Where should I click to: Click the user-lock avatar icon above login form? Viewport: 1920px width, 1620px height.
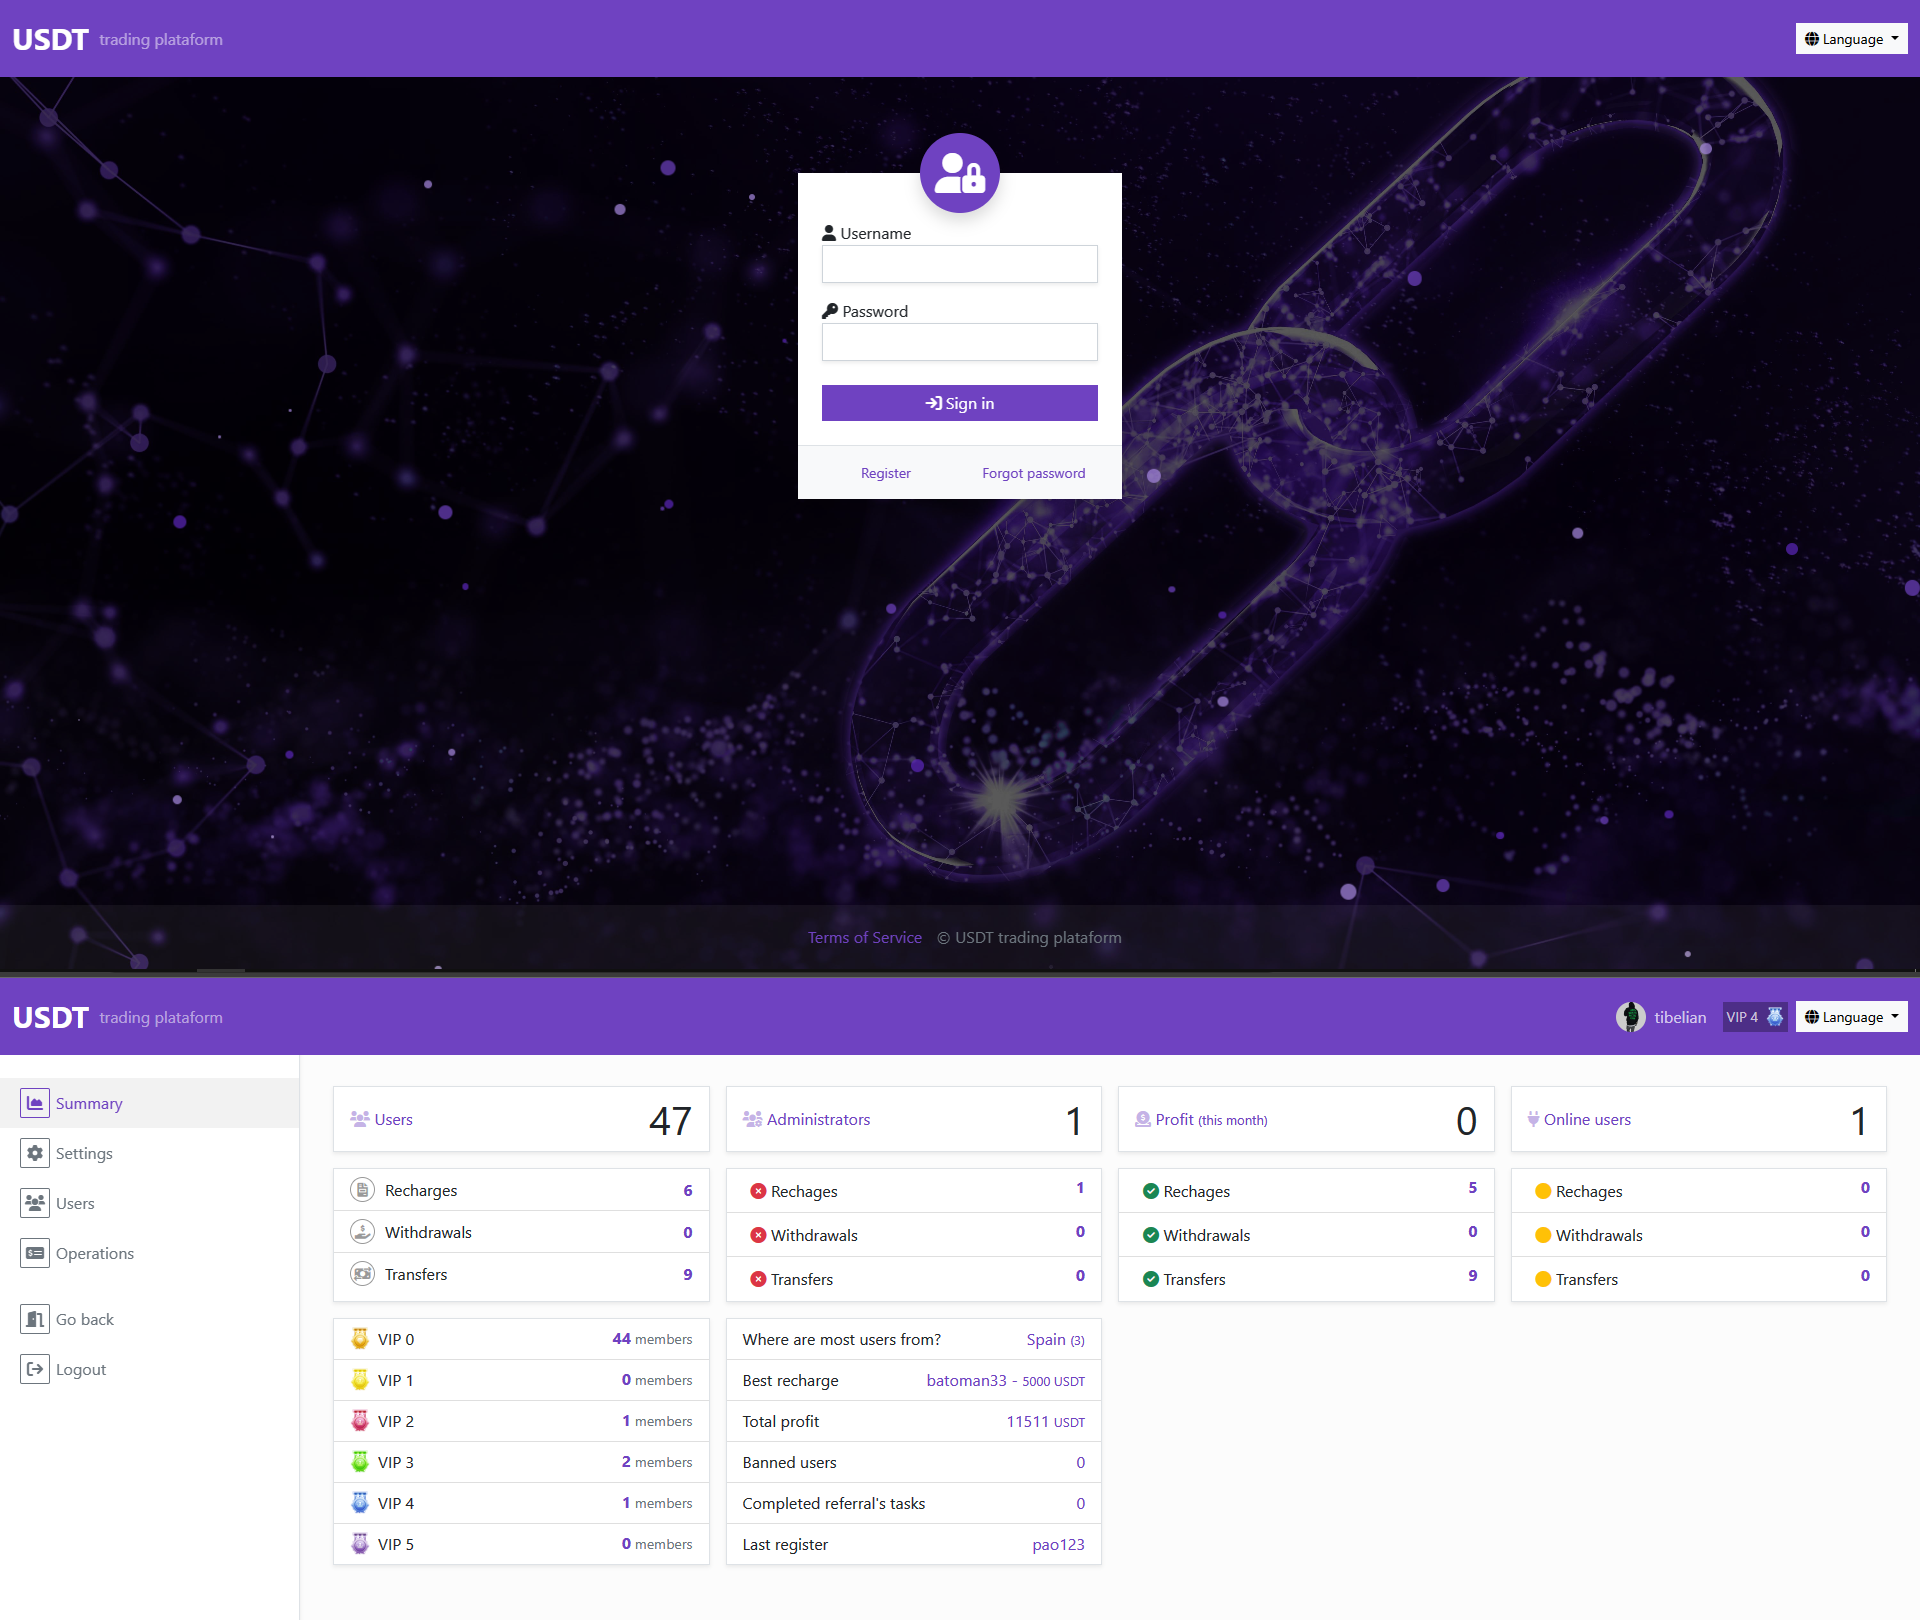click(959, 173)
